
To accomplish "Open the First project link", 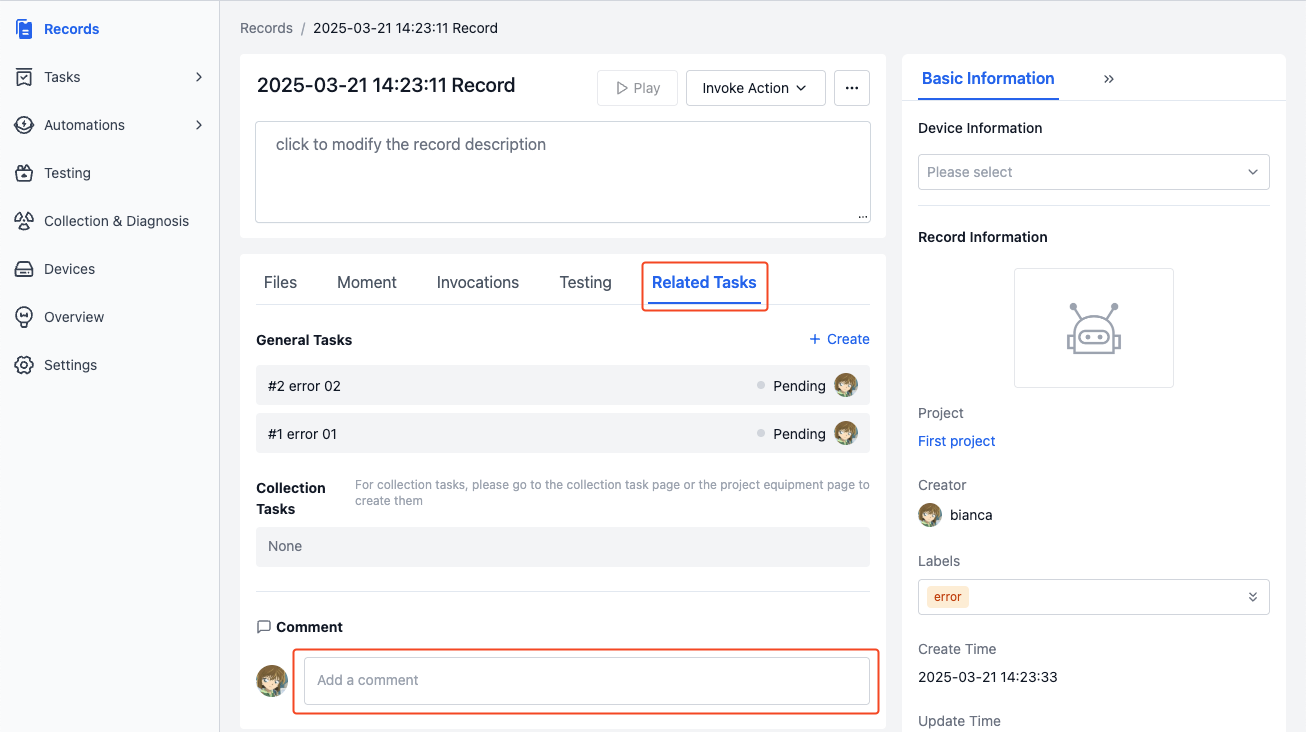I will 957,441.
